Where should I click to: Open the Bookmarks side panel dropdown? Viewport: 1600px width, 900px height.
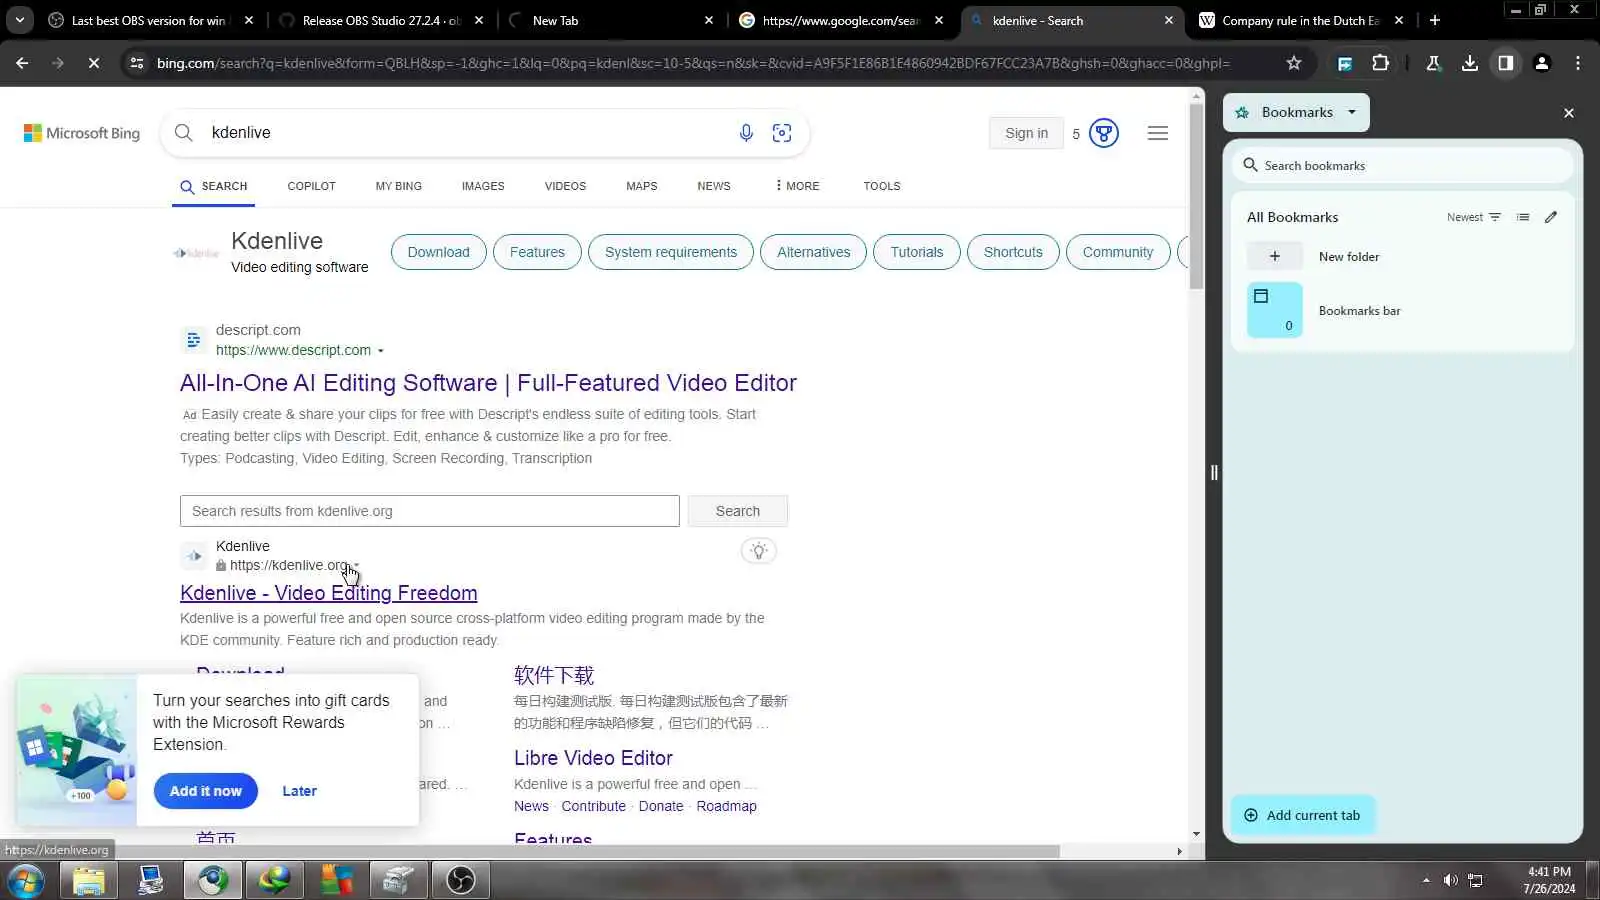[x=1297, y=112]
